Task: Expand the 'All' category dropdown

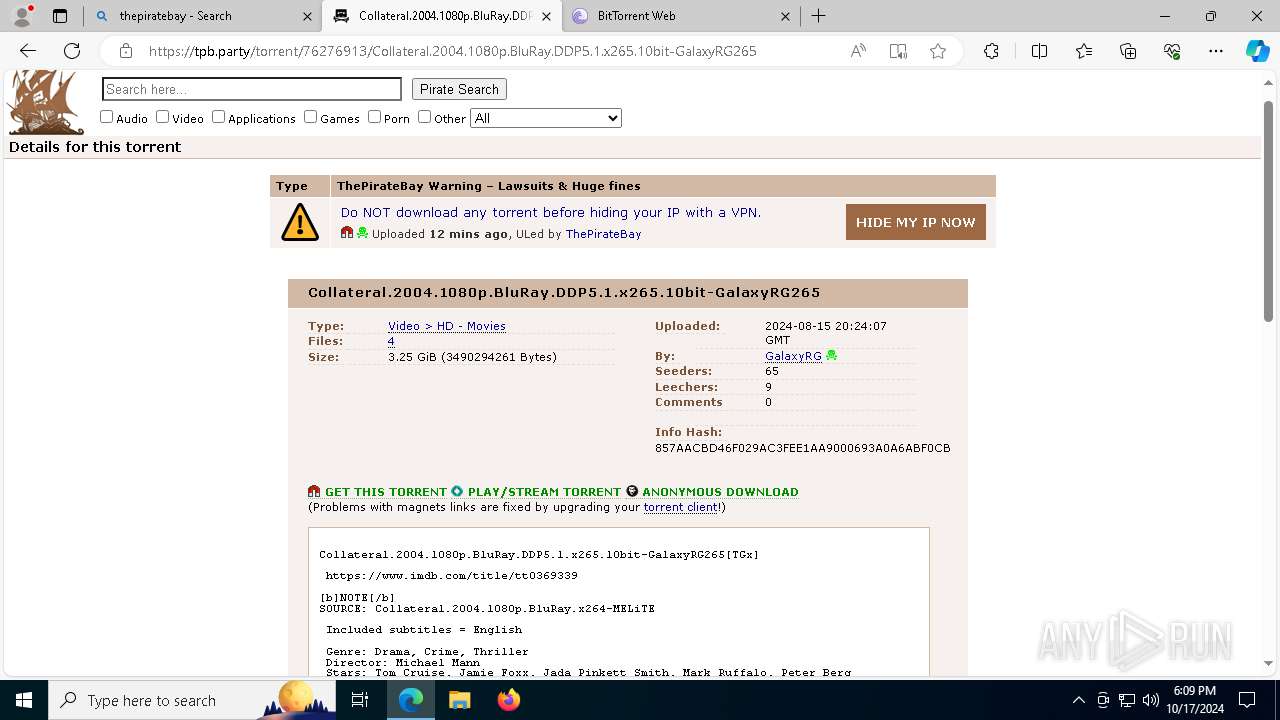Action: pos(546,118)
